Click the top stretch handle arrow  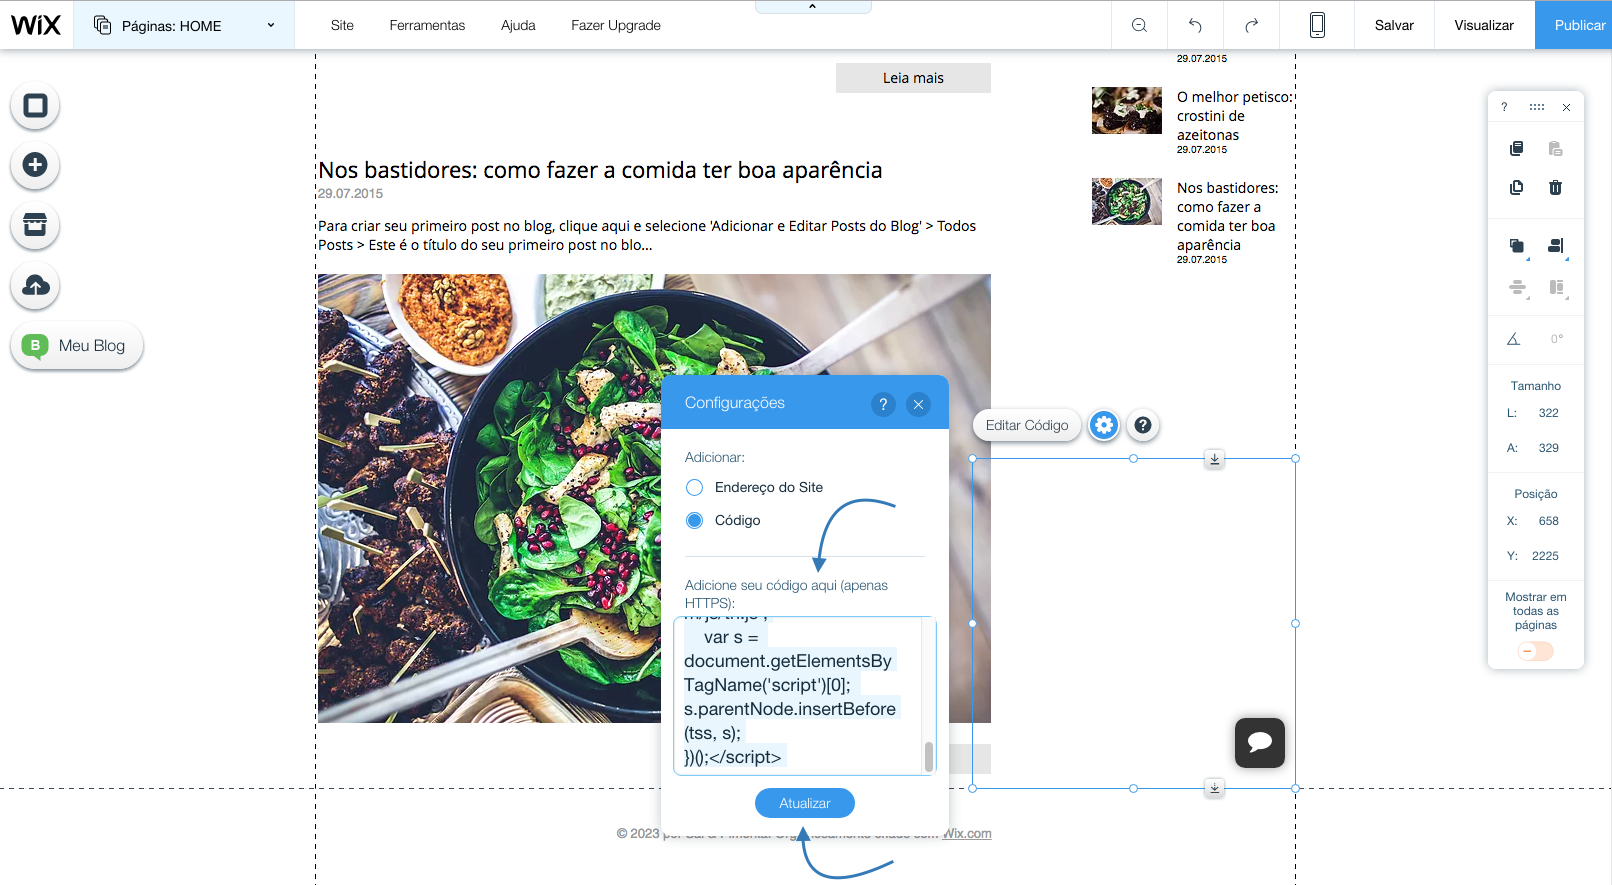pyautogui.click(x=1214, y=459)
